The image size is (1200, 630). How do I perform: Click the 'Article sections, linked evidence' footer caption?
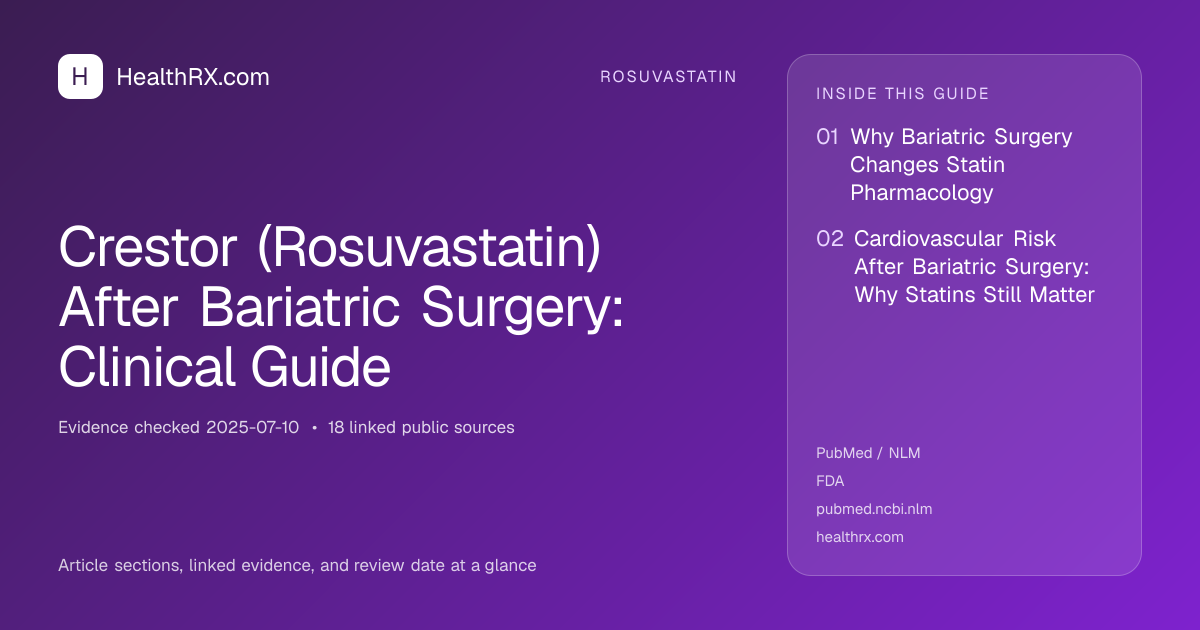tap(297, 566)
